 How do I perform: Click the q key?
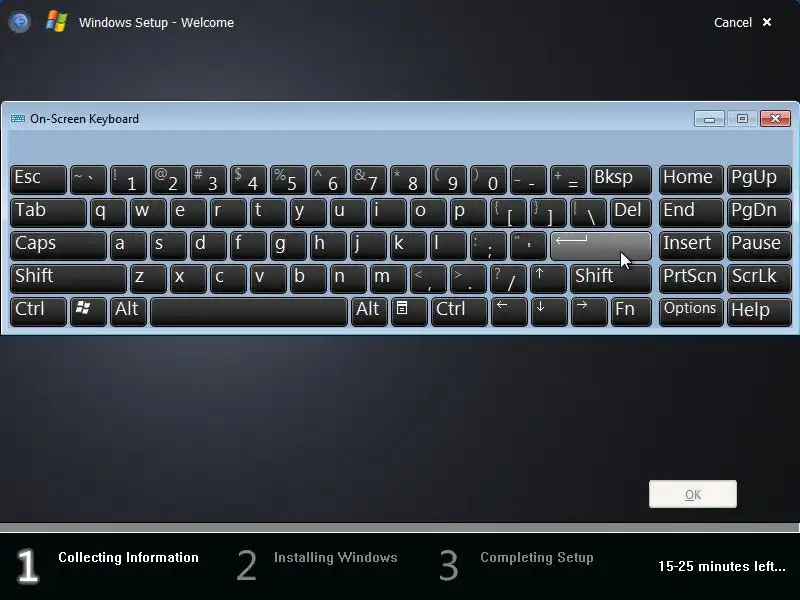point(108,213)
